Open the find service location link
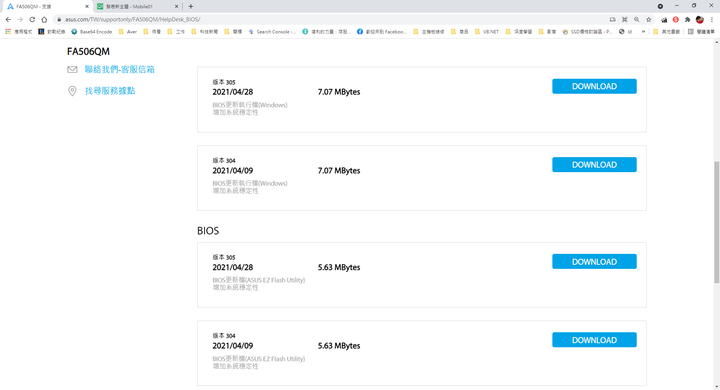720x390 pixels. point(110,90)
